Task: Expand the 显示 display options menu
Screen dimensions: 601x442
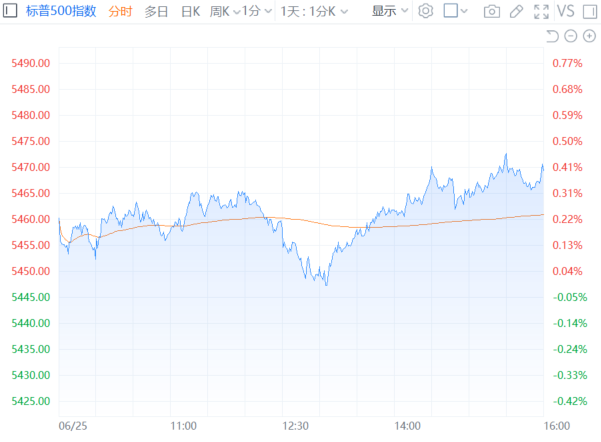Action: [390, 11]
